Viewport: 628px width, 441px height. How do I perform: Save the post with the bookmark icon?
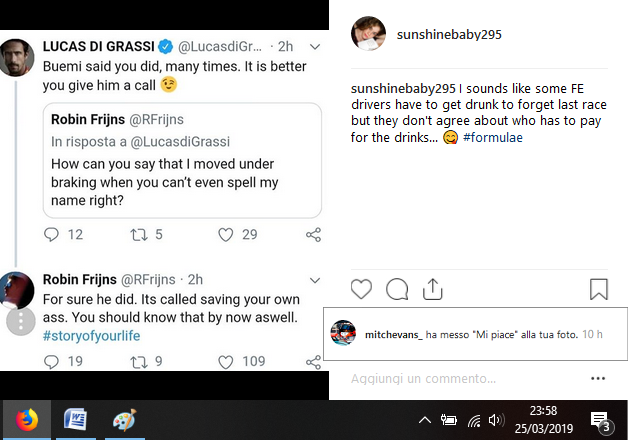(x=598, y=289)
